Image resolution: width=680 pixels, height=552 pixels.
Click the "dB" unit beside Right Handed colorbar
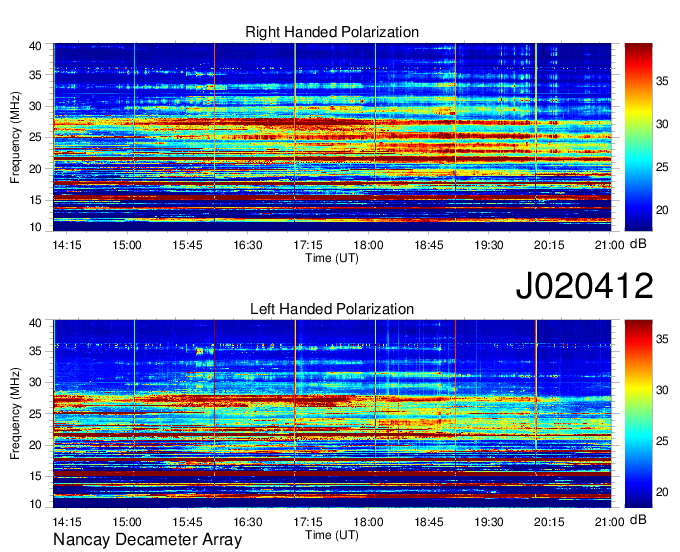tap(638, 244)
